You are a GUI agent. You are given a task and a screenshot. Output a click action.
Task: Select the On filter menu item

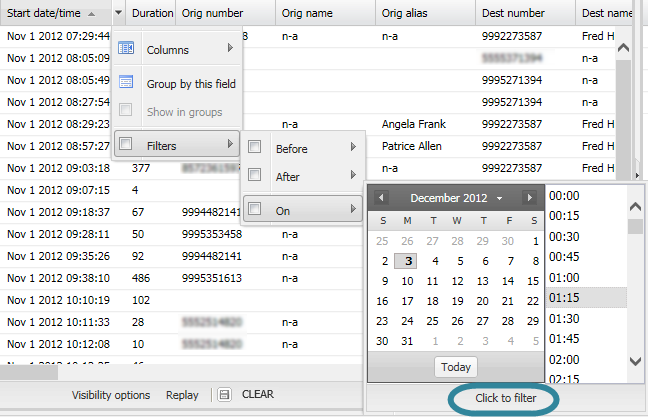coord(302,209)
